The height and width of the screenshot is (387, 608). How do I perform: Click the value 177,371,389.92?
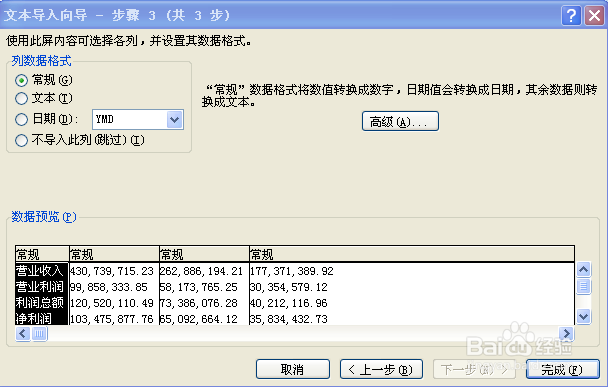[292, 271]
